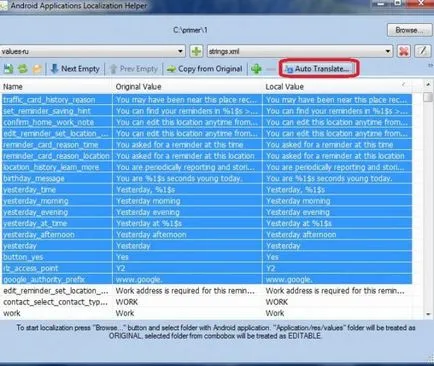The image size is (434, 366).
Task: Select the traffic_card_history_reason row
Action: 207,100
